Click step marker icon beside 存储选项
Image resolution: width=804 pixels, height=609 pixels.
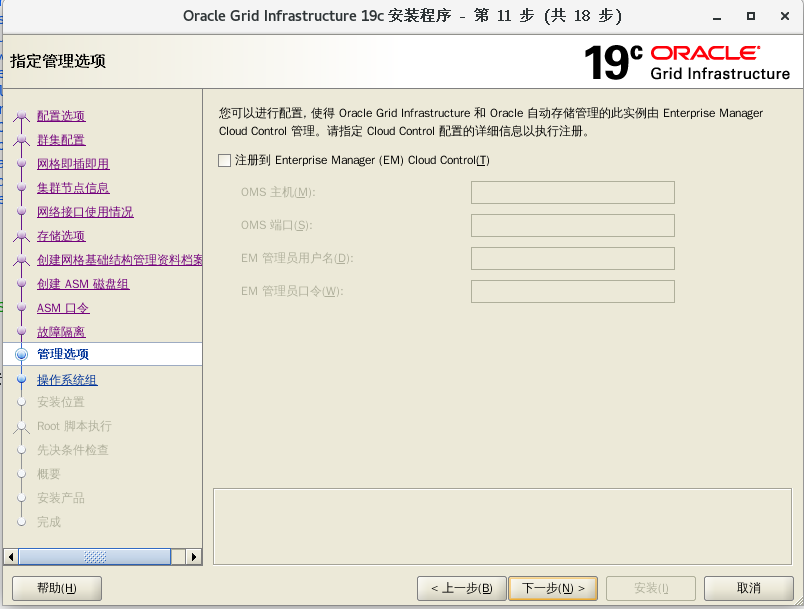(22, 236)
